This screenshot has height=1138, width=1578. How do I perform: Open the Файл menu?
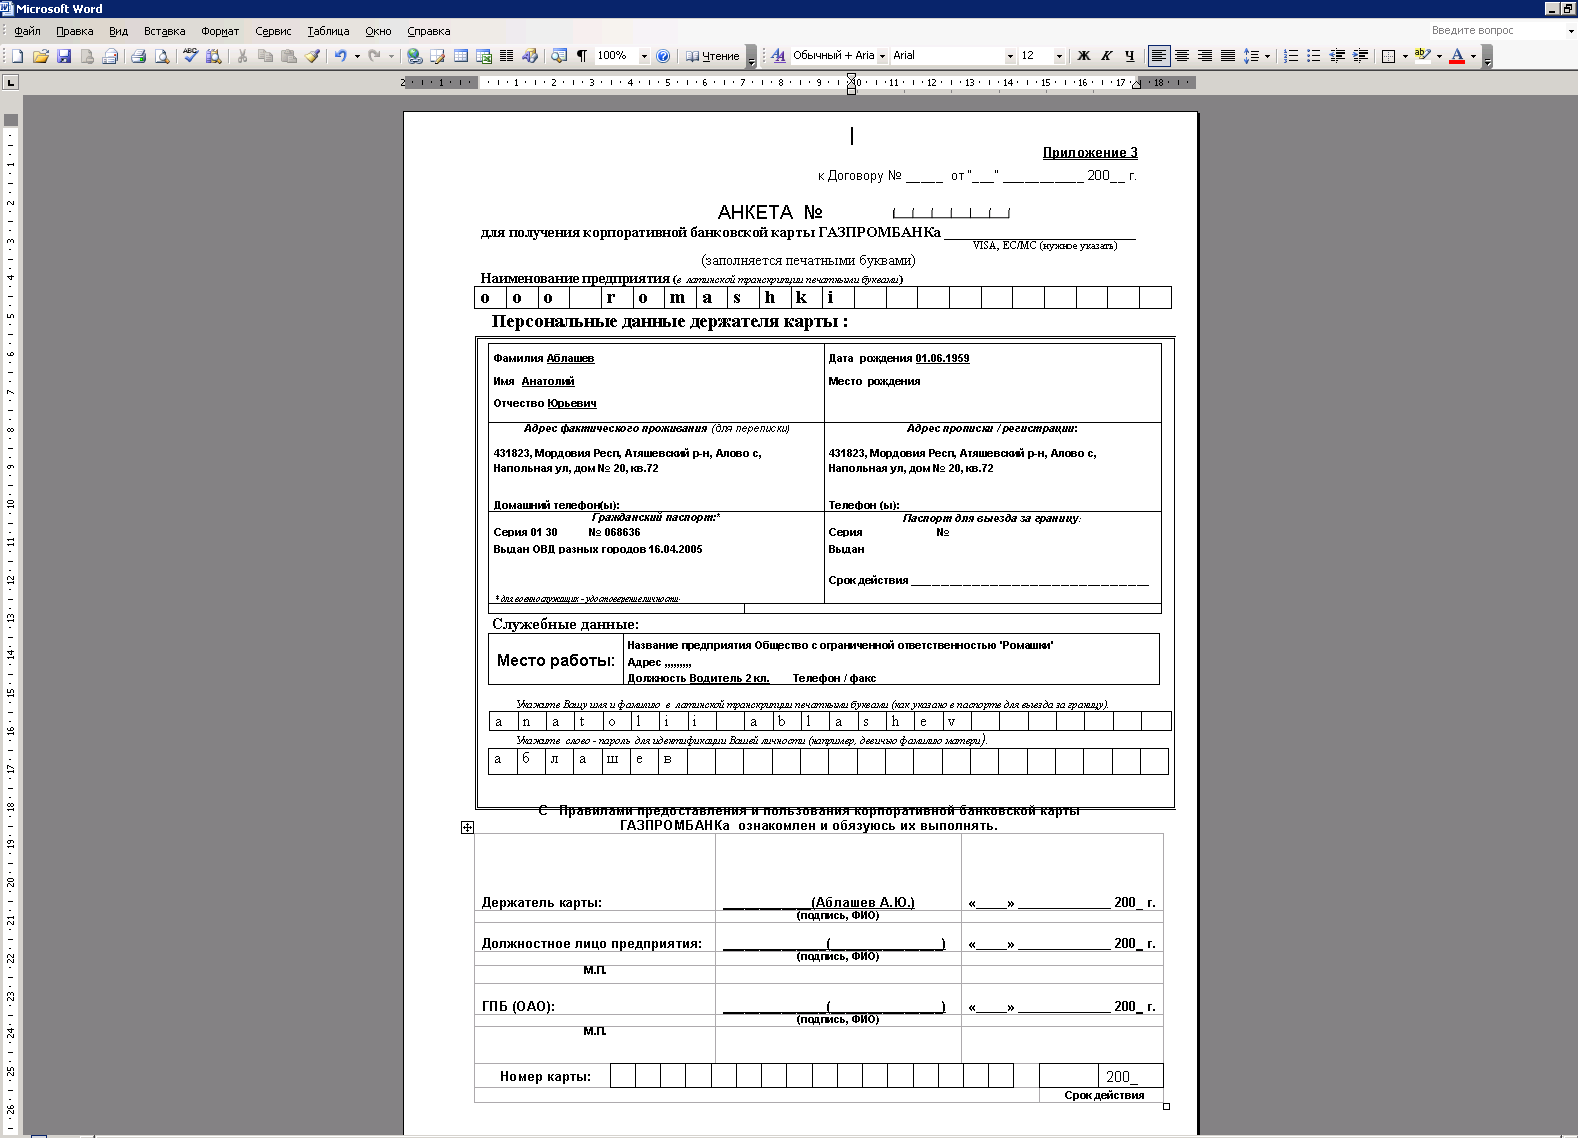click(x=27, y=31)
